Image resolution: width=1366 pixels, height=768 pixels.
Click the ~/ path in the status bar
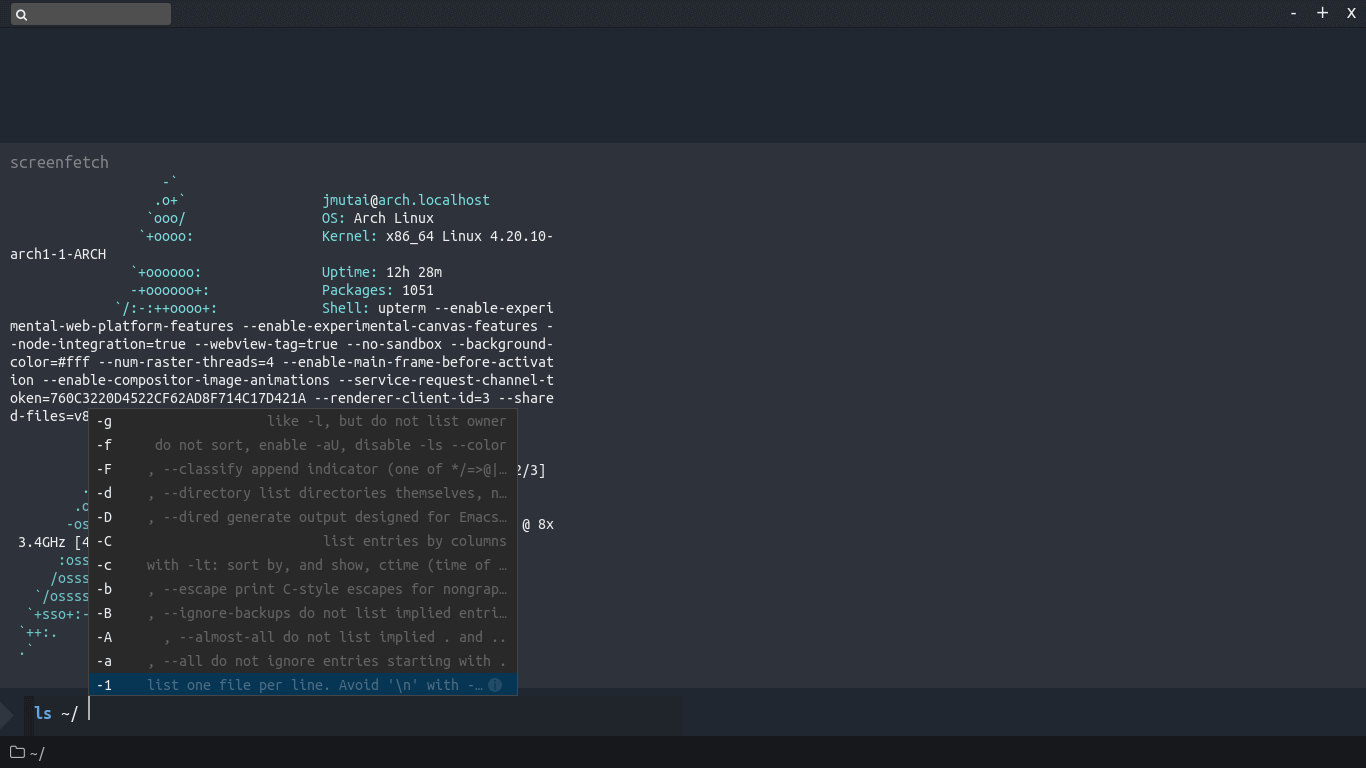pyautogui.click(x=36, y=753)
